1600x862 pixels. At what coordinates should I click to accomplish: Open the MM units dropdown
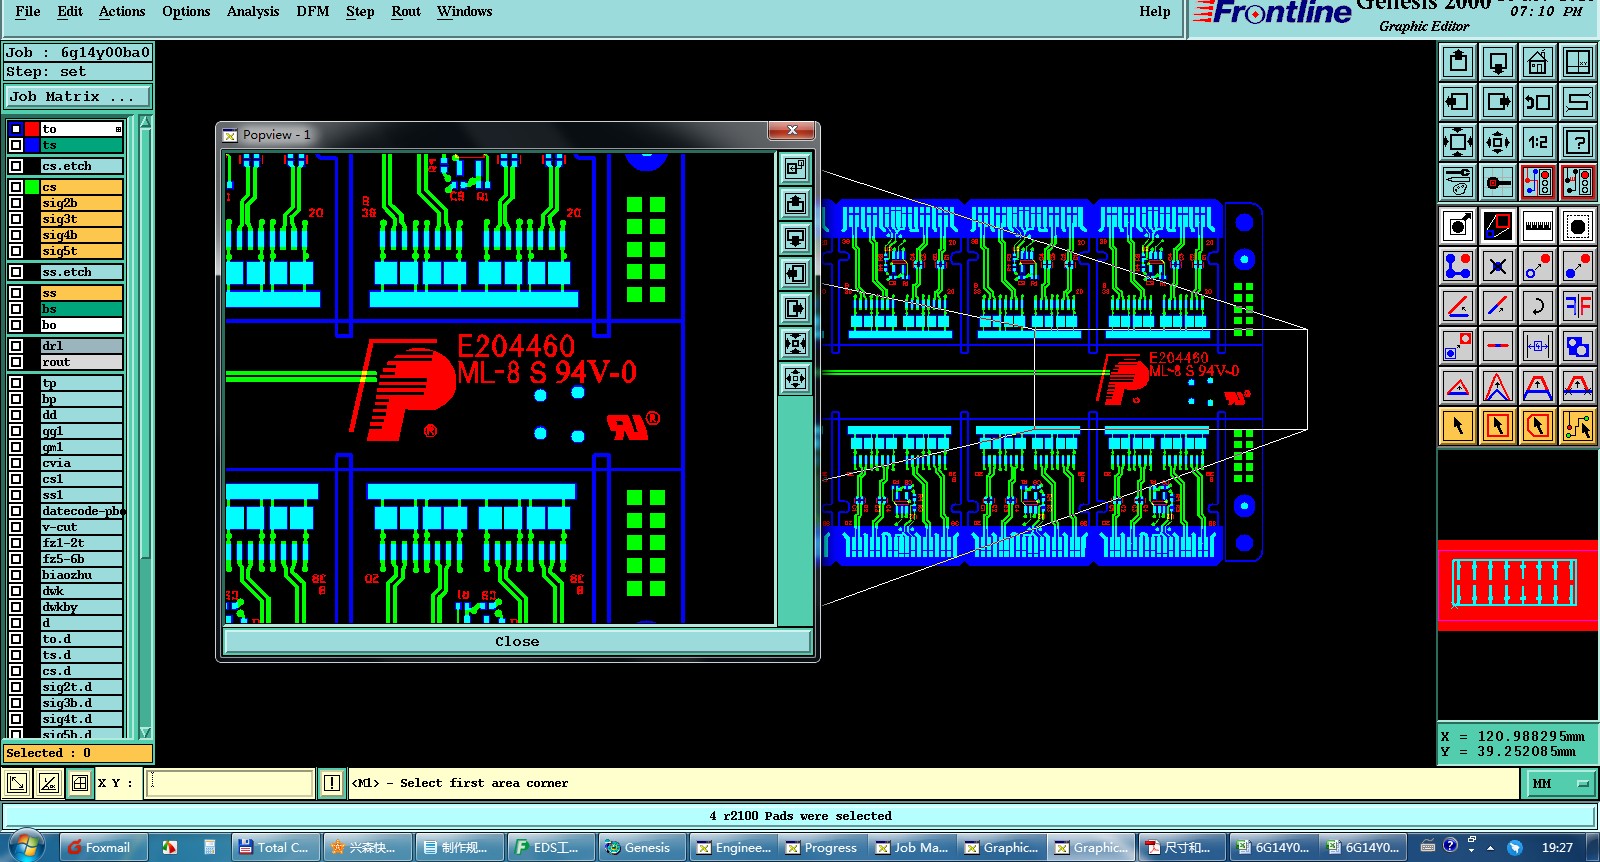click(x=1559, y=784)
